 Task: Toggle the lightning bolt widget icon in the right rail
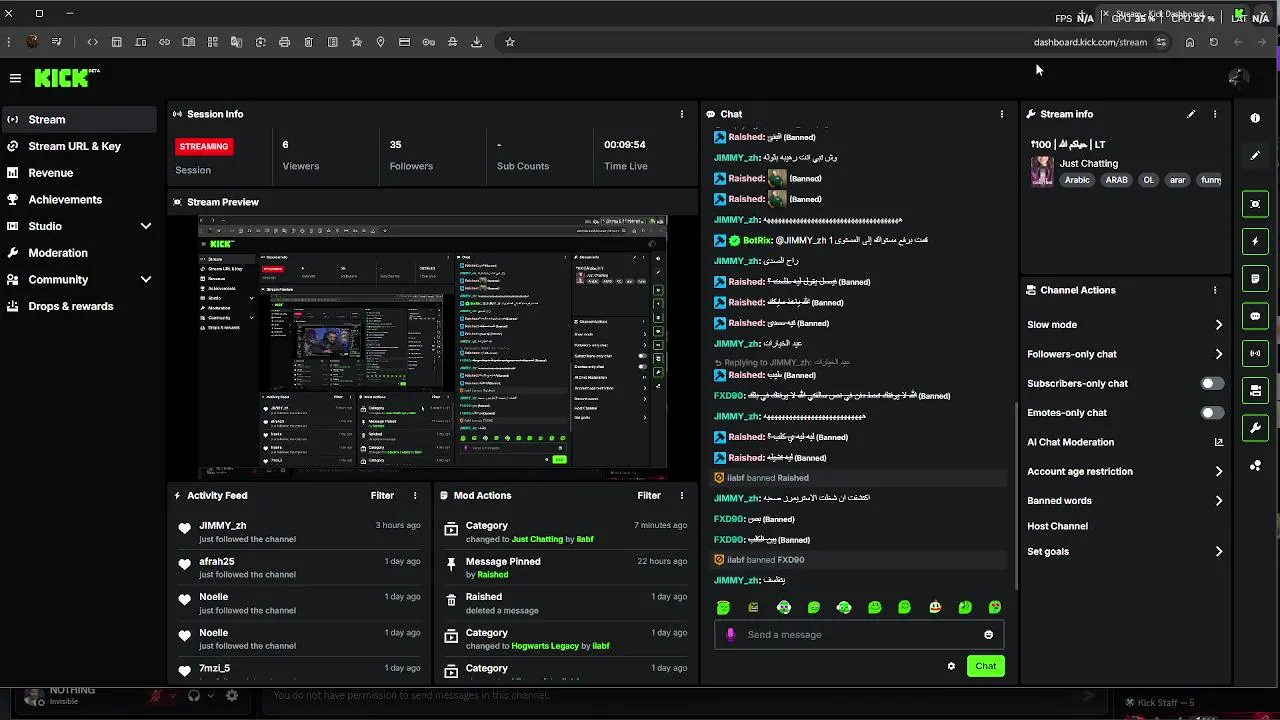1255,241
